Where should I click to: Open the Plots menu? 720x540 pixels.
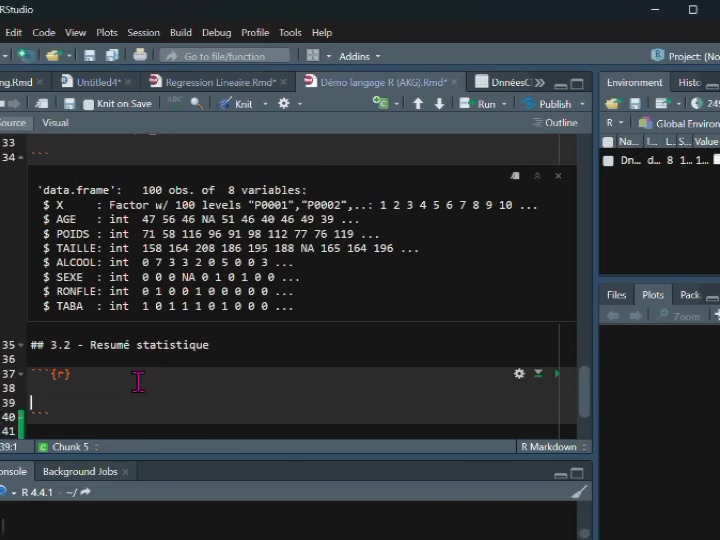click(x=107, y=33)
